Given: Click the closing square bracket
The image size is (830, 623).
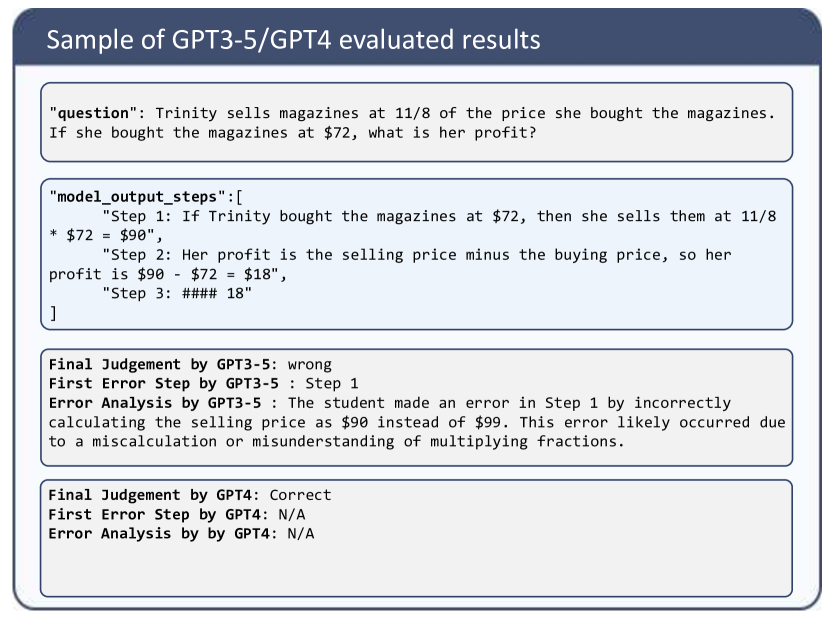Looking at the screenshot, I should point(53,313).
